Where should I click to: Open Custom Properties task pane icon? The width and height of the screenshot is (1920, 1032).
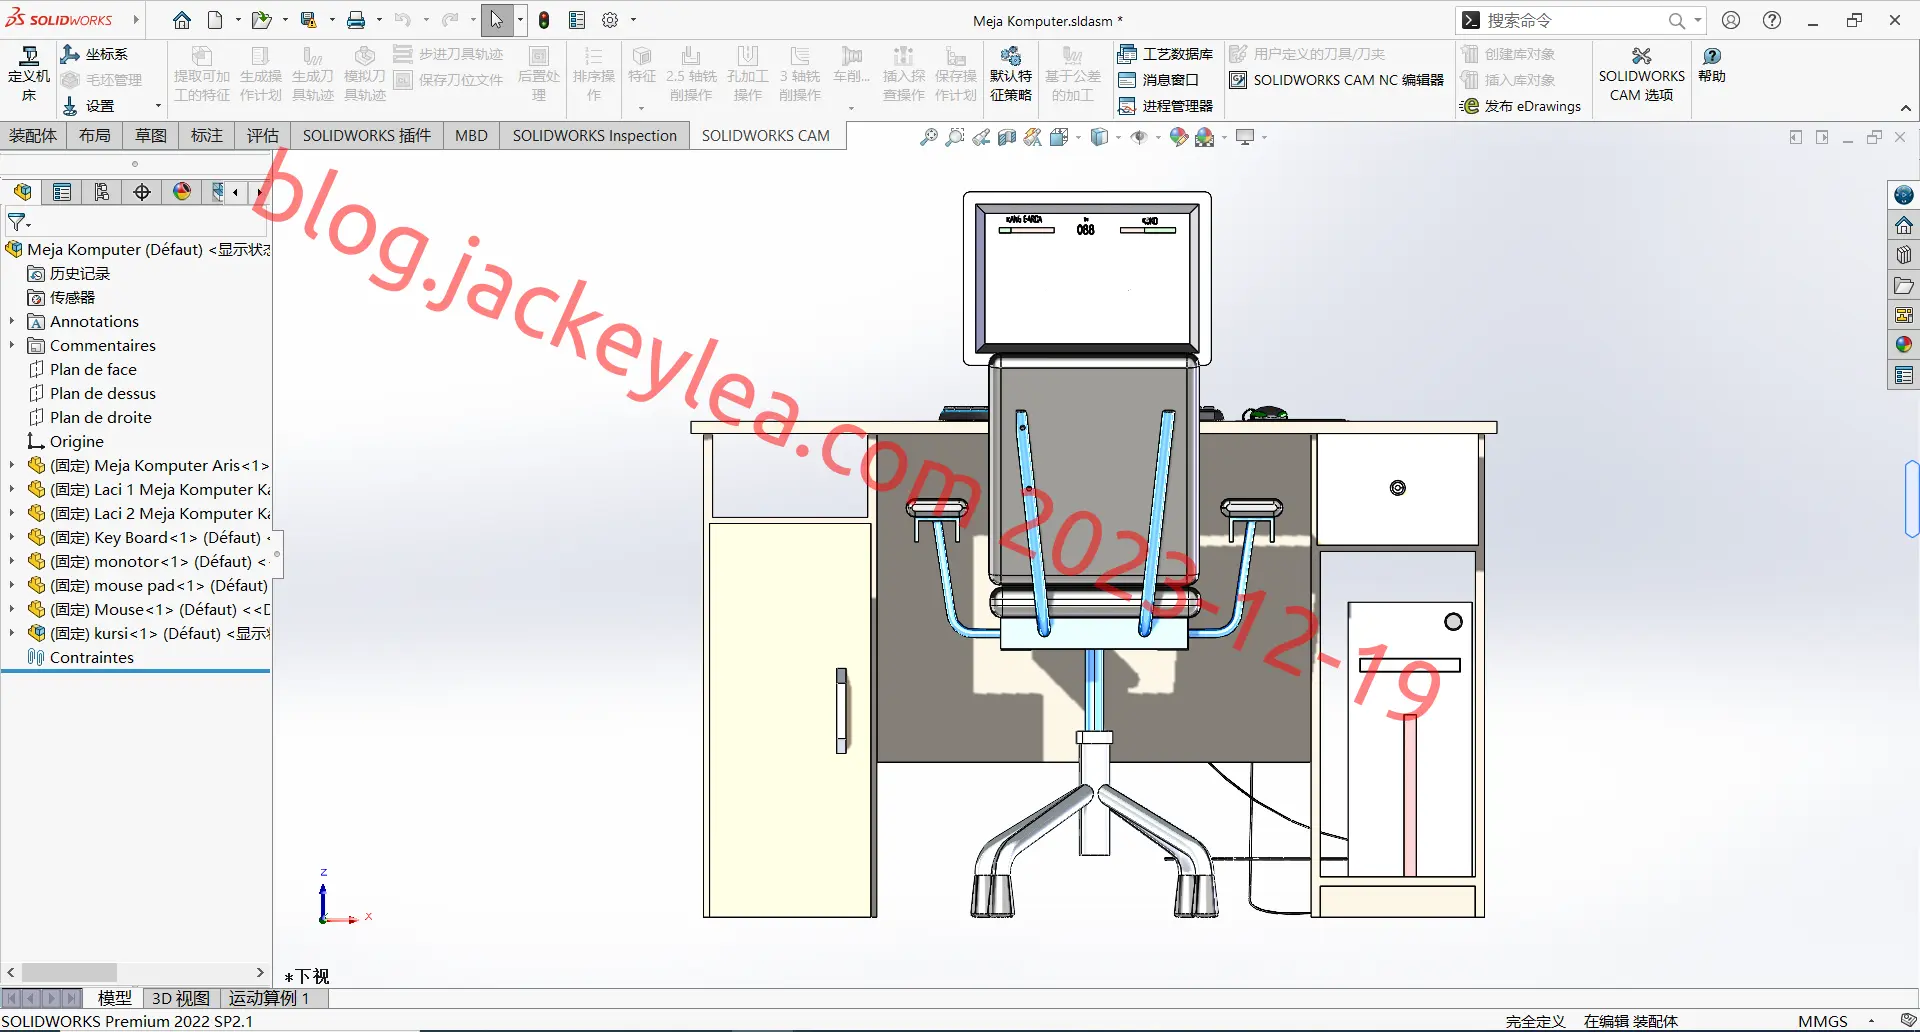(x=1904, y=376)
